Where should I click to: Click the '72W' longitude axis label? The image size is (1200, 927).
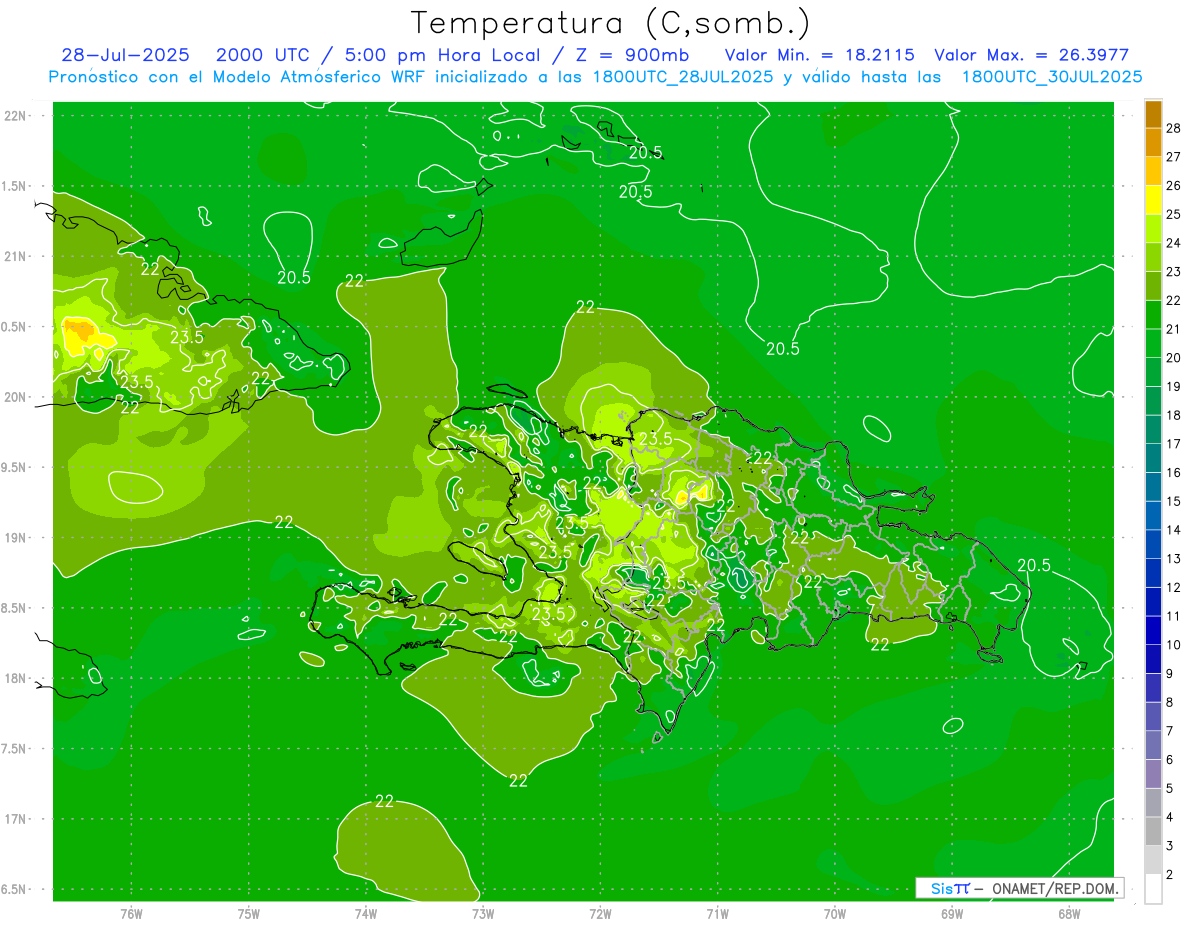point(601,912)
